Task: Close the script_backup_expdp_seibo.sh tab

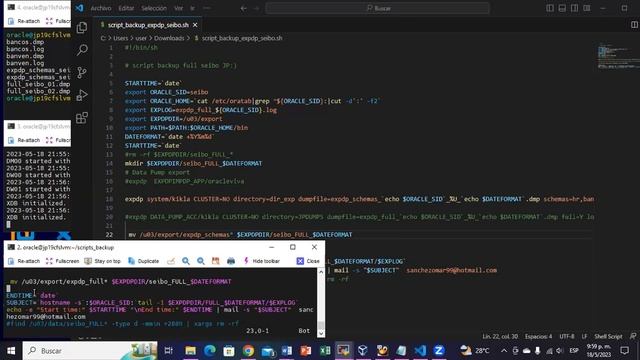Action: (195, 25)
